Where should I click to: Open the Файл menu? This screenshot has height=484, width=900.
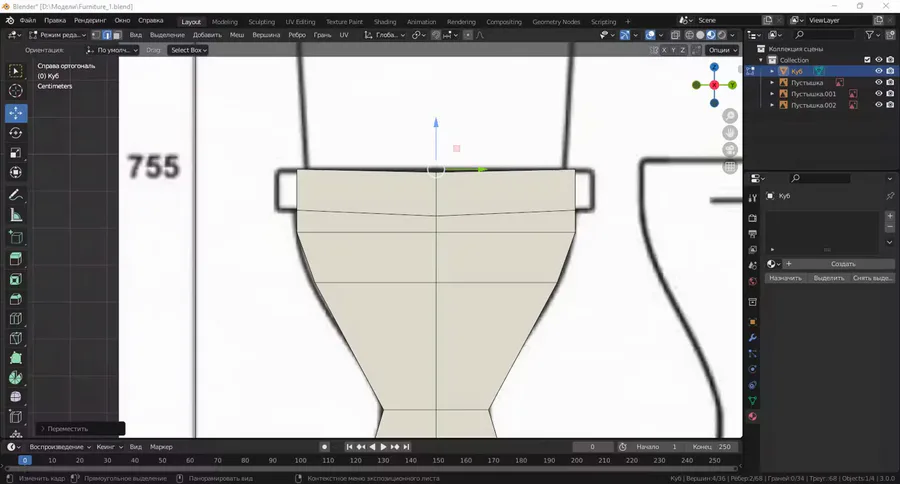point(28,21)
